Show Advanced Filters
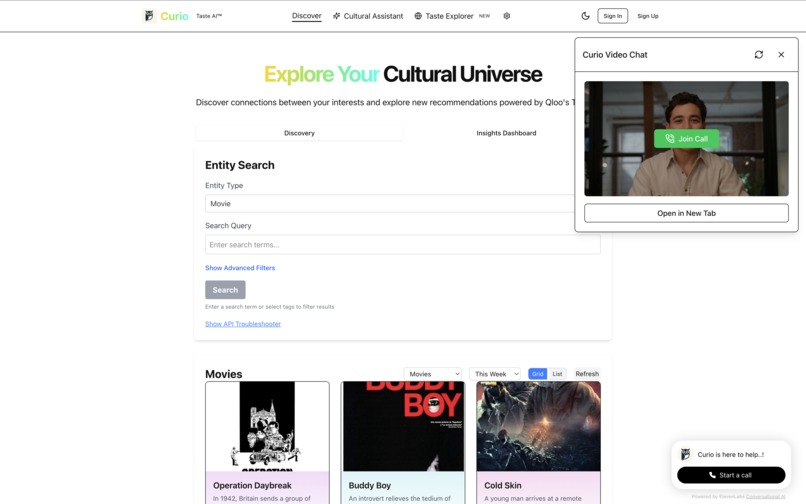806x504 pixels. [x=240, y=268]
